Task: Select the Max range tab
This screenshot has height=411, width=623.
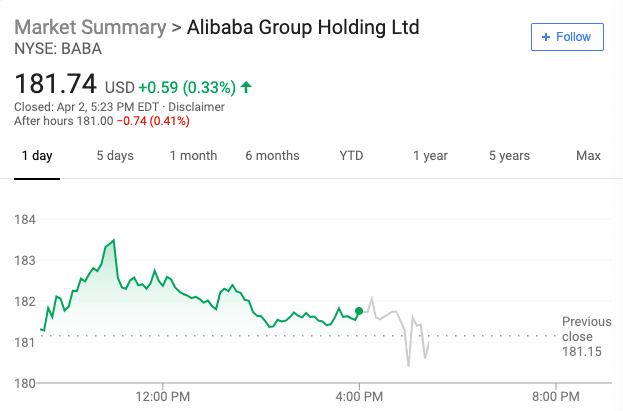Action: pos(588,156)
